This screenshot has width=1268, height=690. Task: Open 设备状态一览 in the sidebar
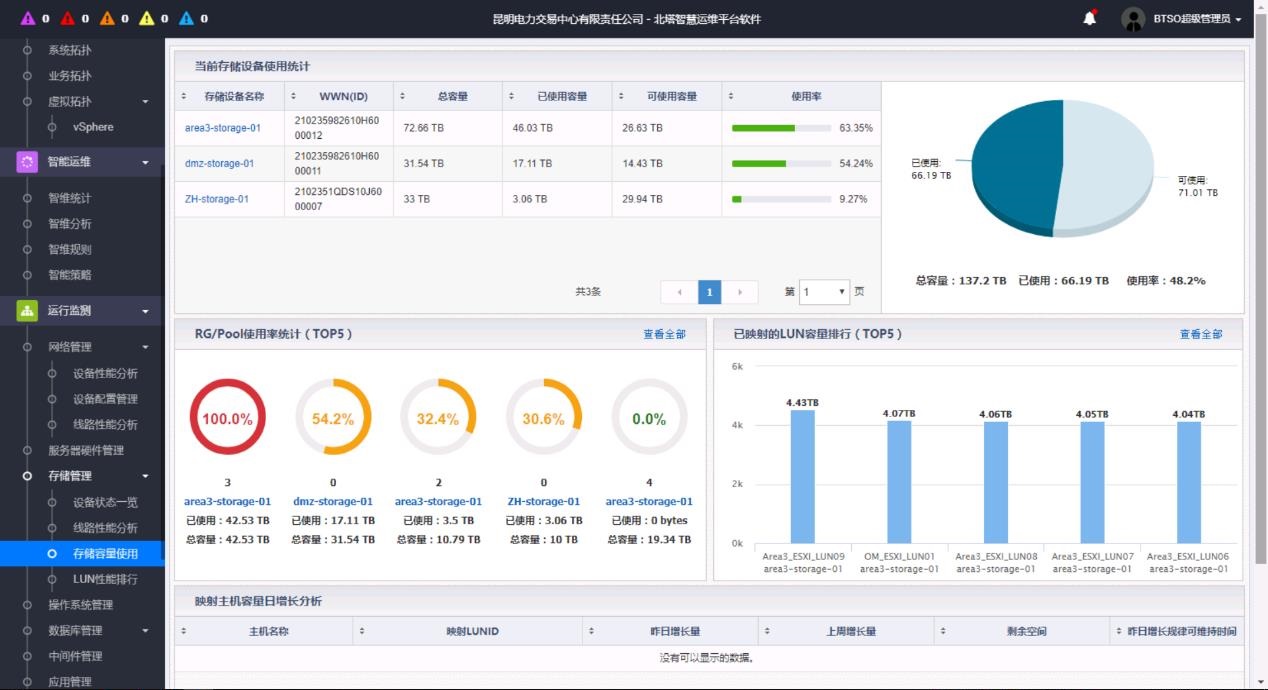105,502
